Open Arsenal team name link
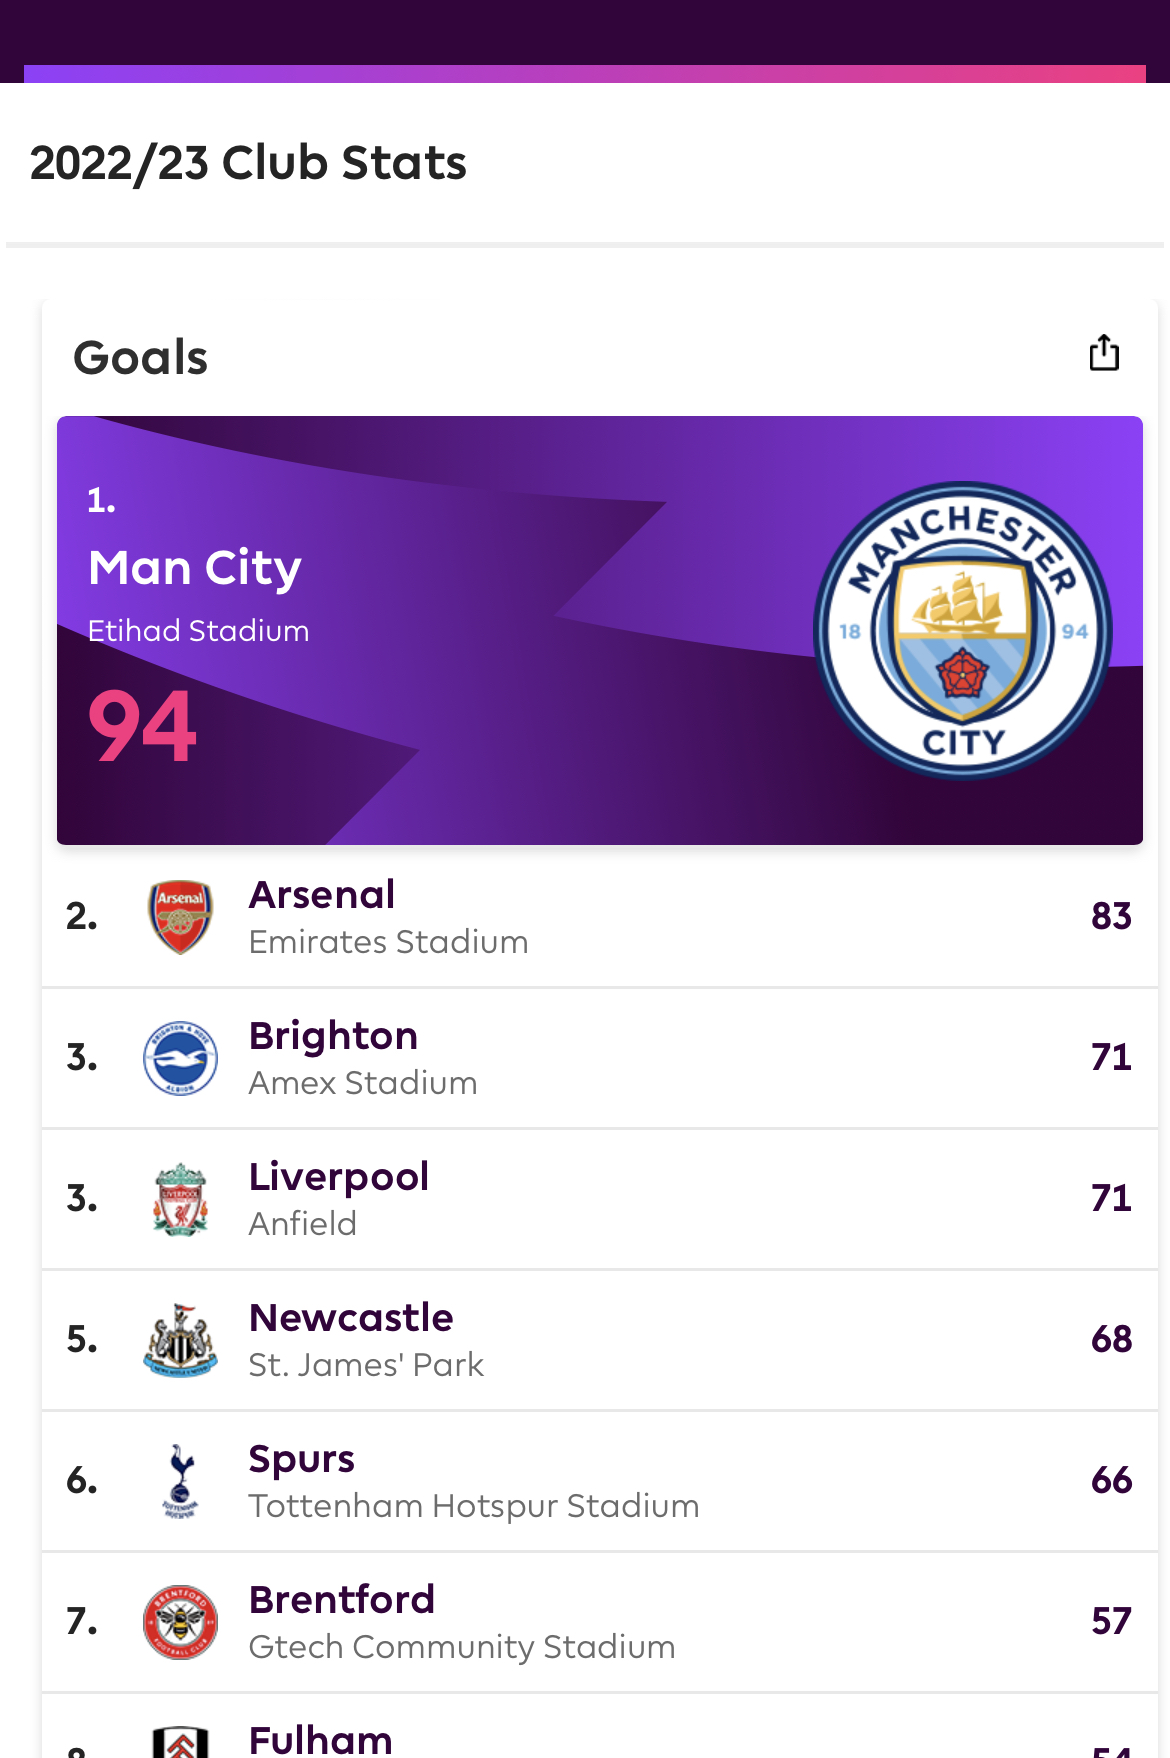The height and width of the screenshot is (1758, 1170). [322, 895]
